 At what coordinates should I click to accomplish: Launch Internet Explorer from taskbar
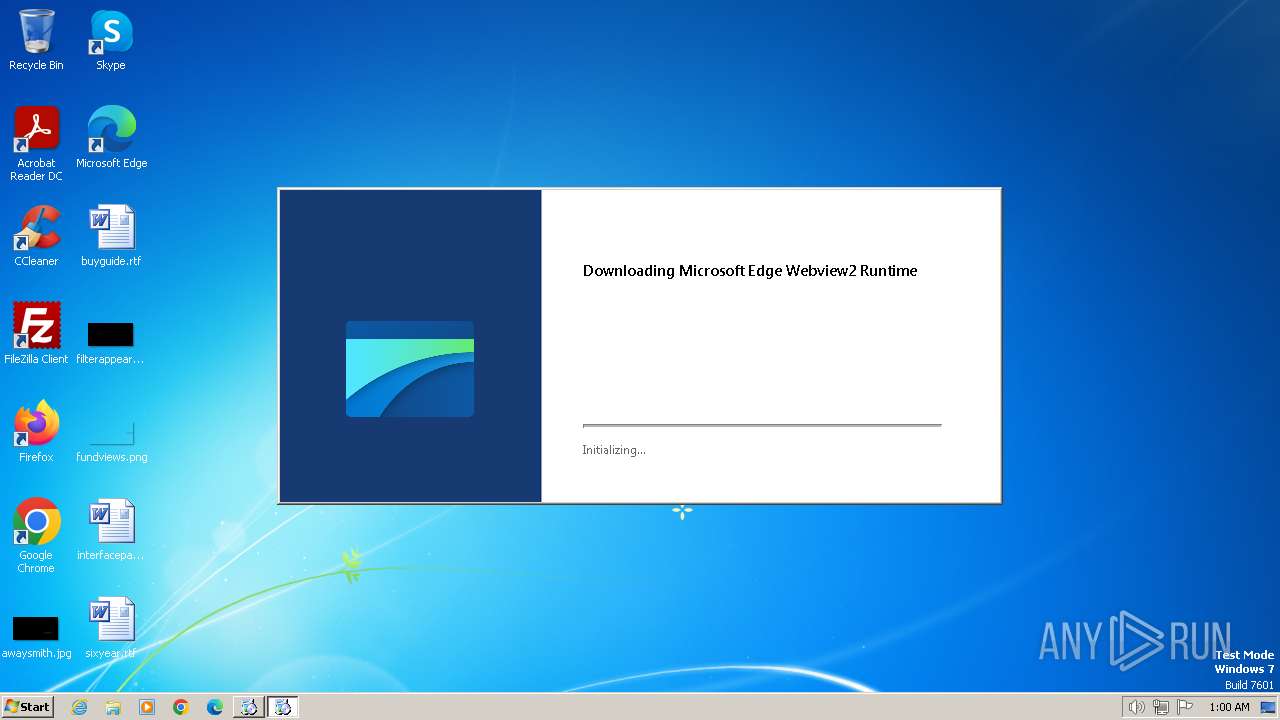pyautogui.click(x=79, y=707)
